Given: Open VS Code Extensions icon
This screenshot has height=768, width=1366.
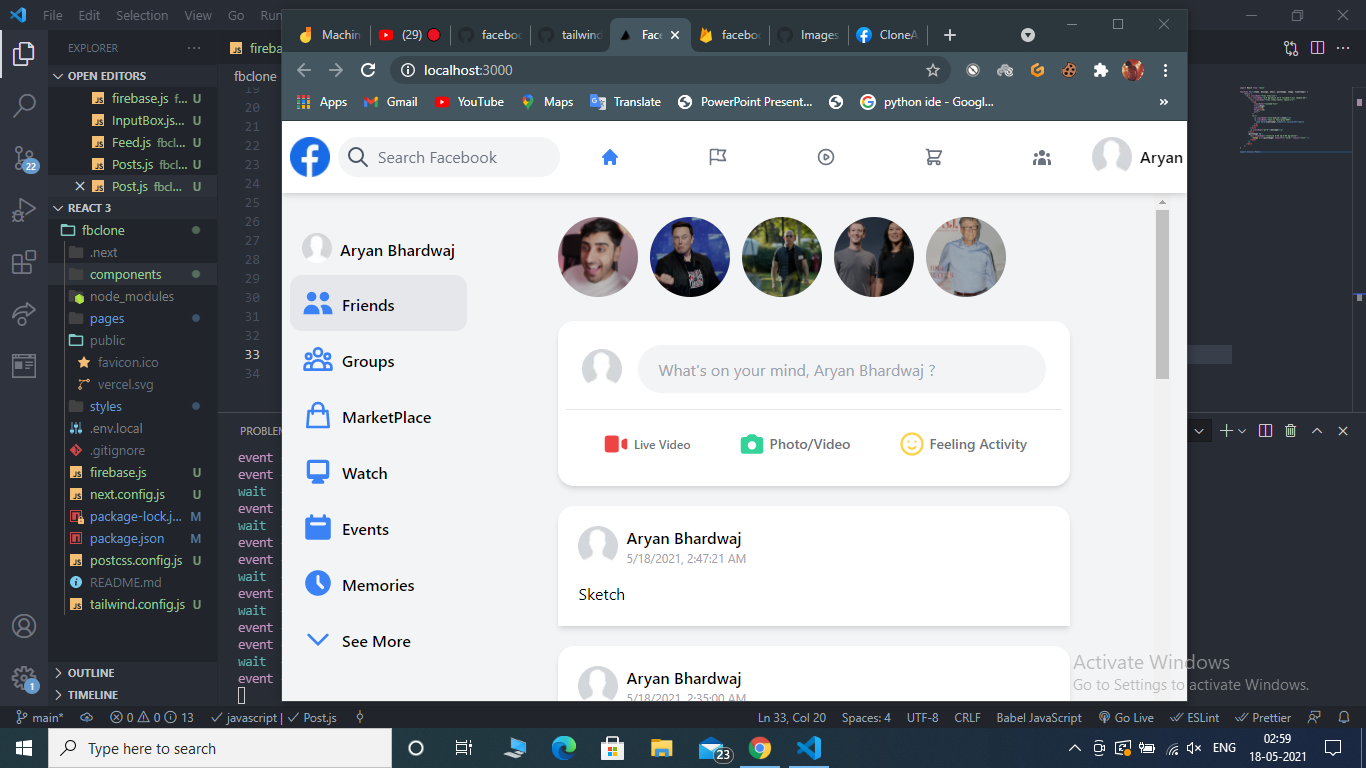Looking at the screenshot, I should (24, 263).
